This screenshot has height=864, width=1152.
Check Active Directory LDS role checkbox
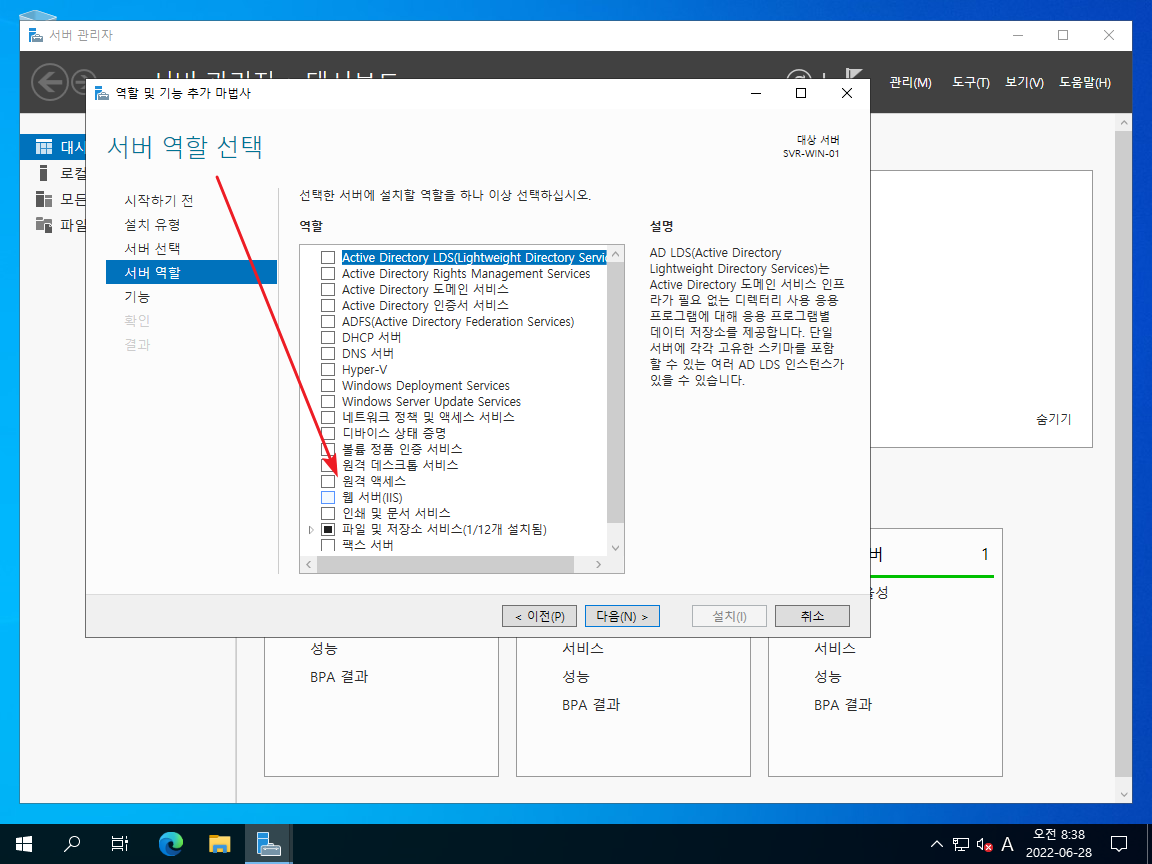pyautogui.click(x=328, y=258)
